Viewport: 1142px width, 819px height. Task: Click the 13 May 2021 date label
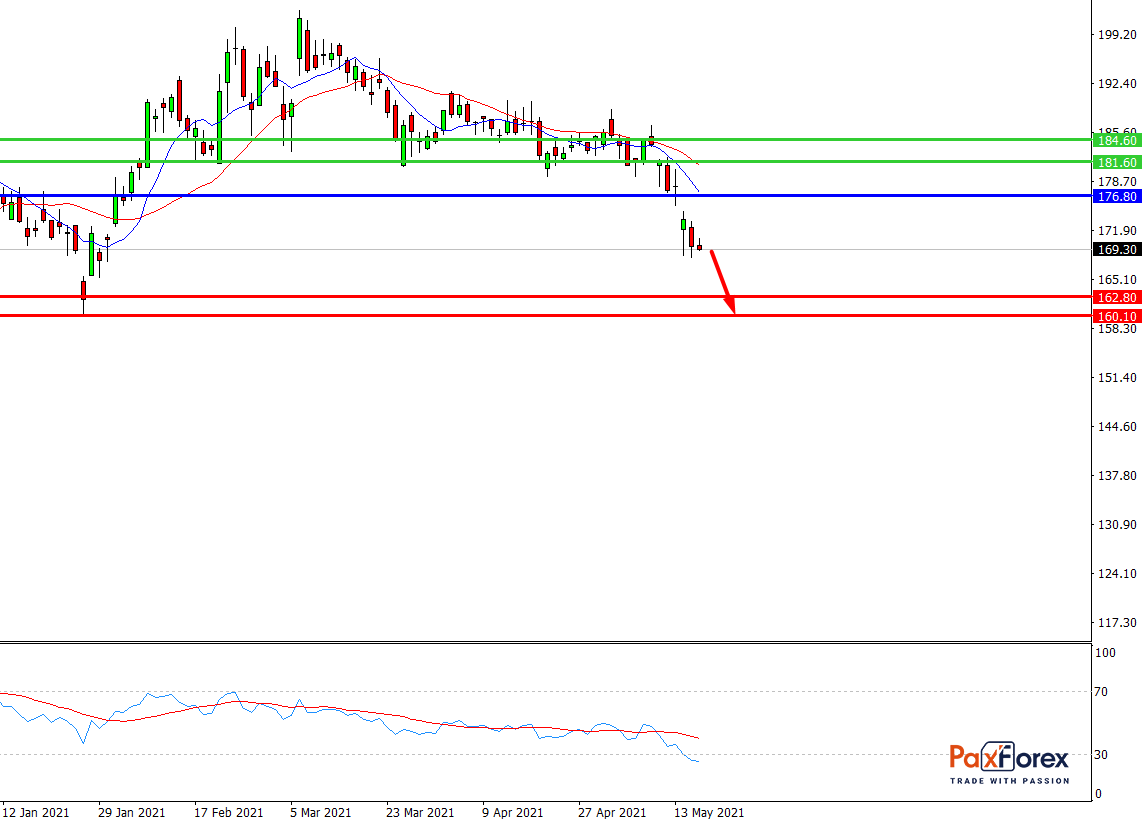pyautogui.click(x=709, y=812)
